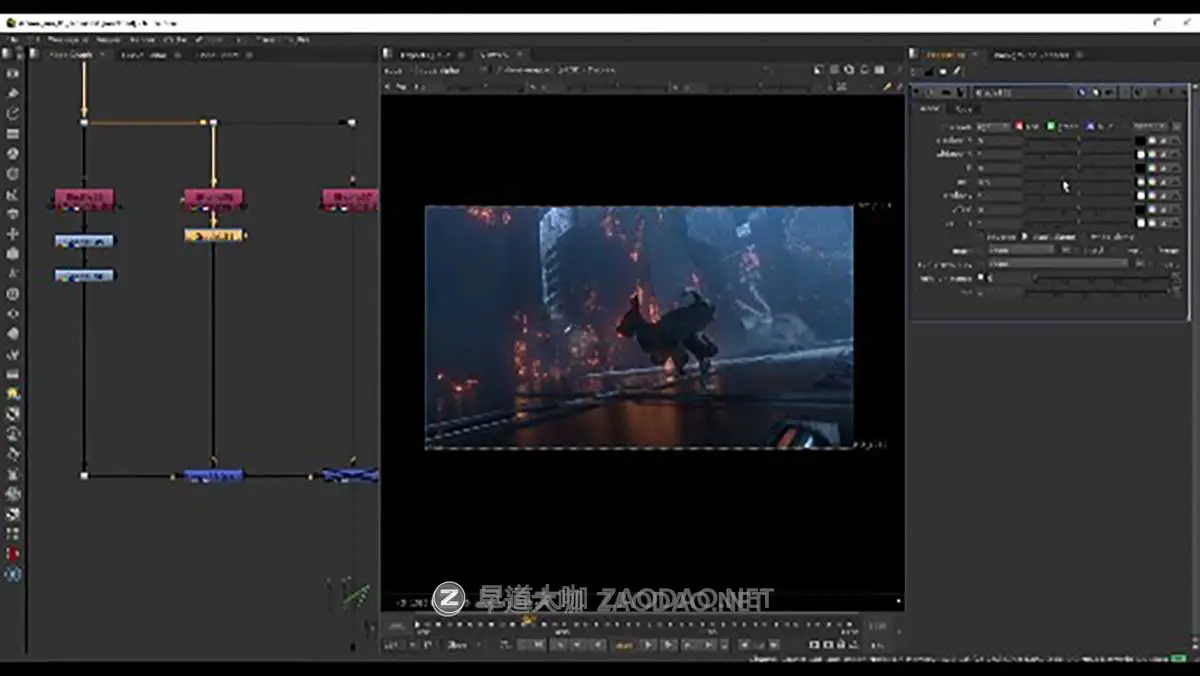Open the Particles nodes toolbar menu
This screenshot has height=676, width=1200.
(13, 274)
